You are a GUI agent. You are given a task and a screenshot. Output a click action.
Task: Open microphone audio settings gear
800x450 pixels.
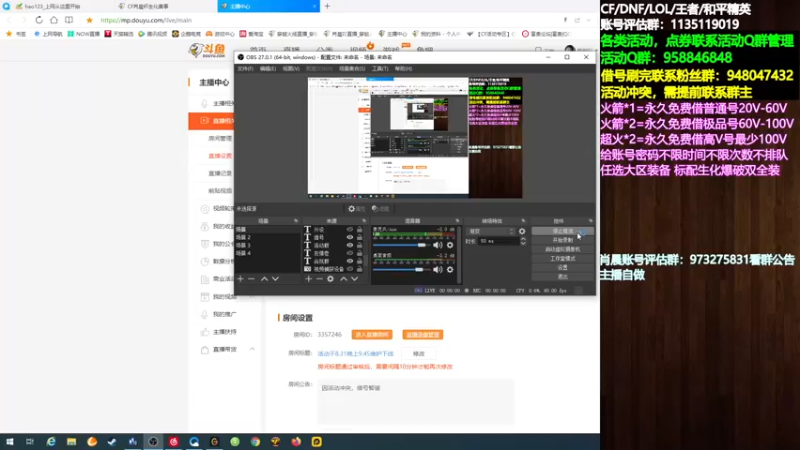(450, 245)
